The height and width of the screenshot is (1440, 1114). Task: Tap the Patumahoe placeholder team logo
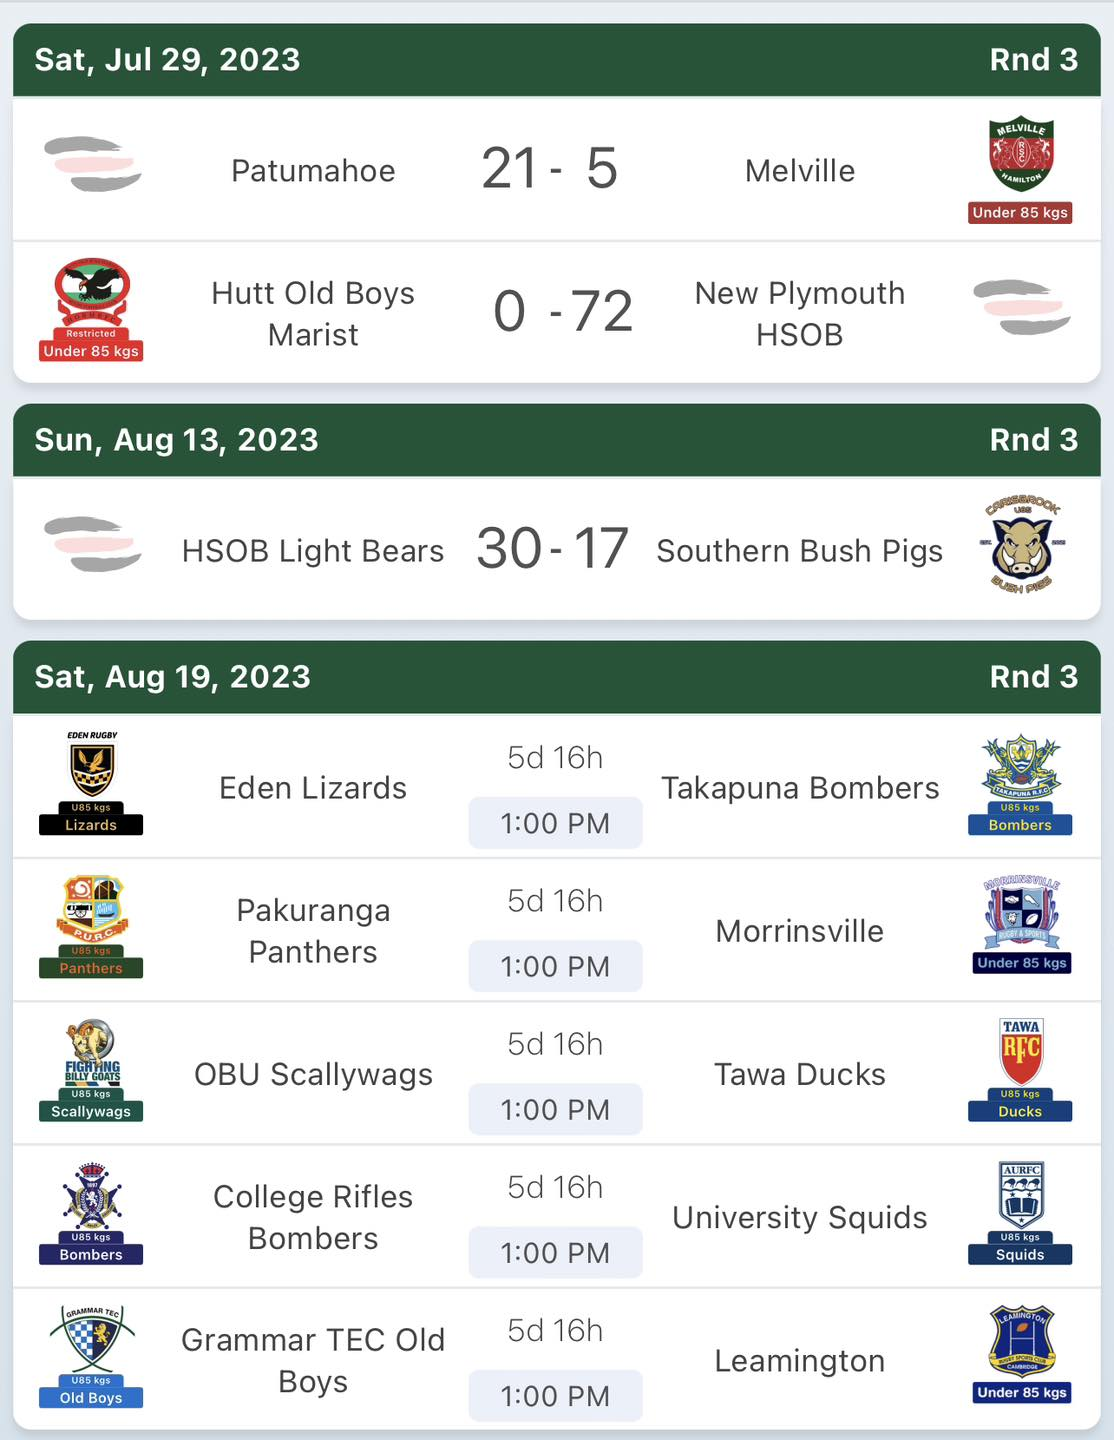(x=93, y=165)
